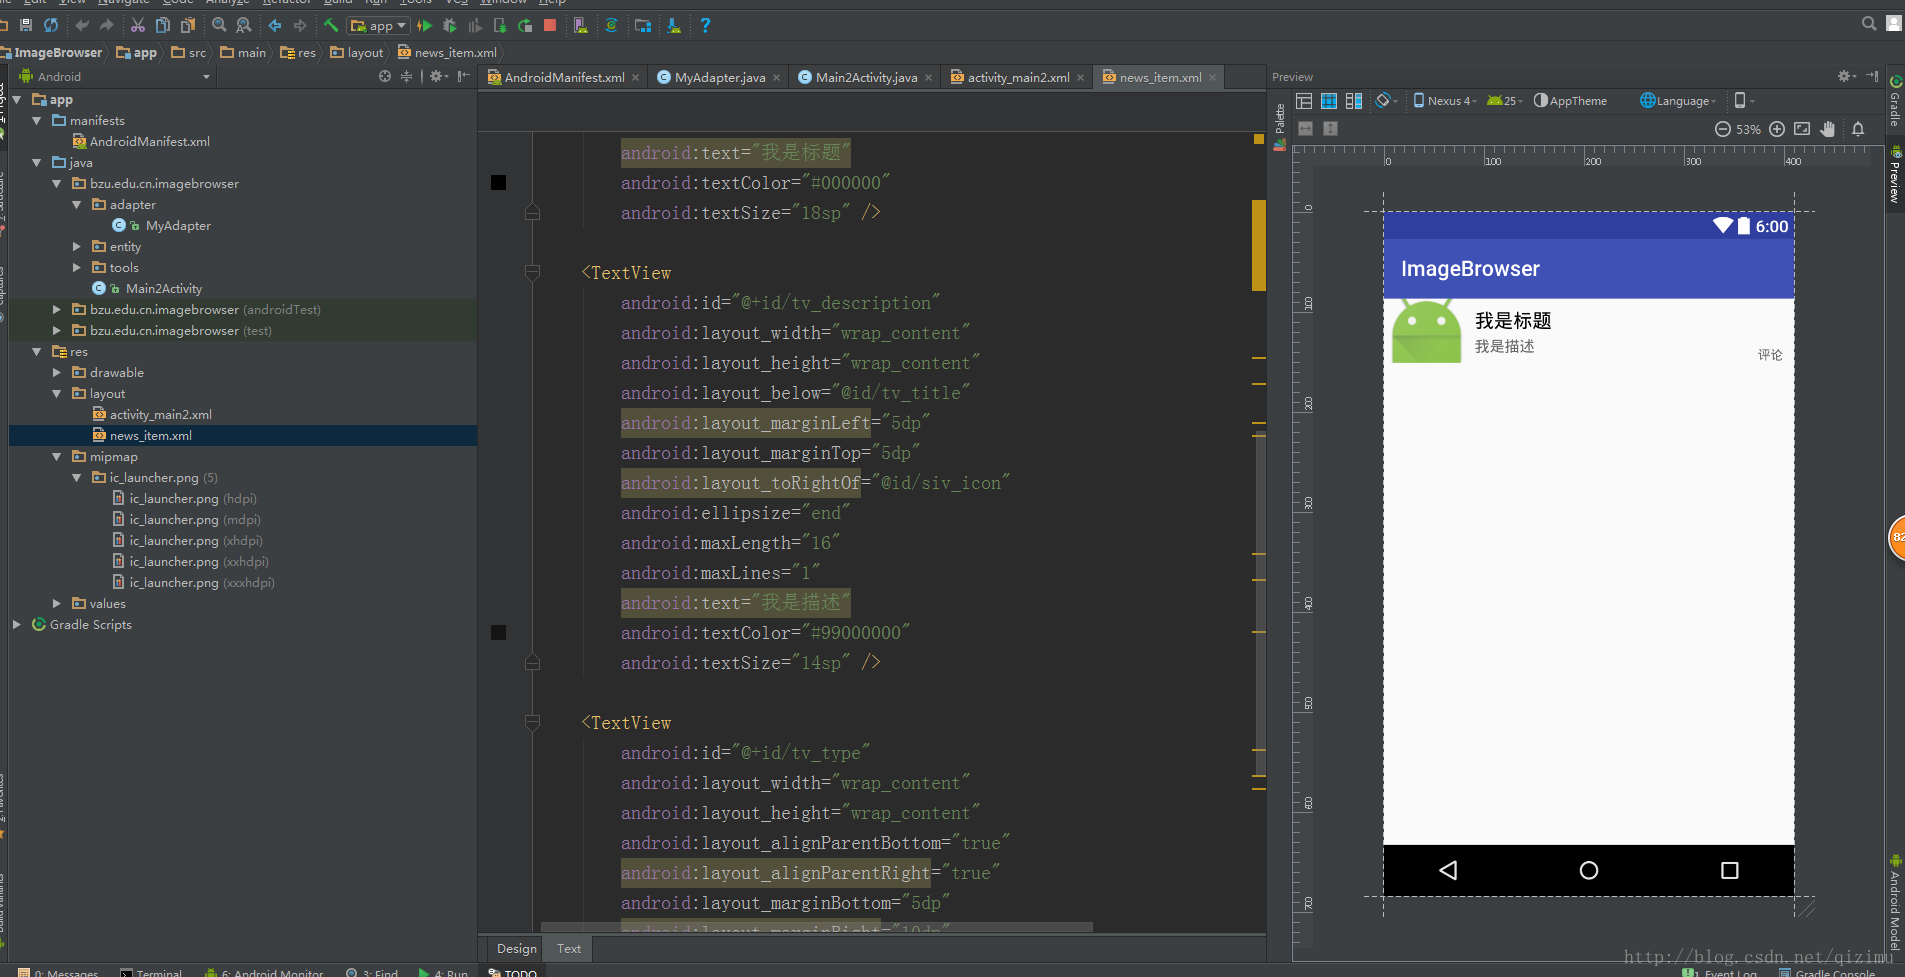Toggle the Design surface view mode
This screenshot has height=977, width=1905.
point(1304,101)
